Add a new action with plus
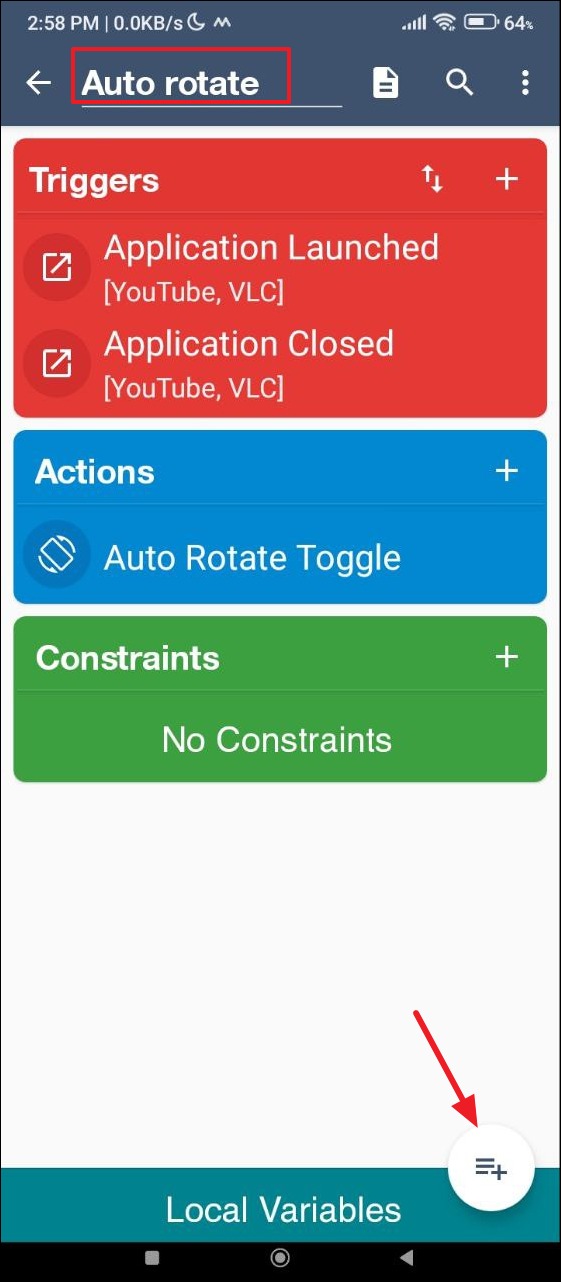The height and width of the screenshot is (1282, 561). tap(507, 470)
